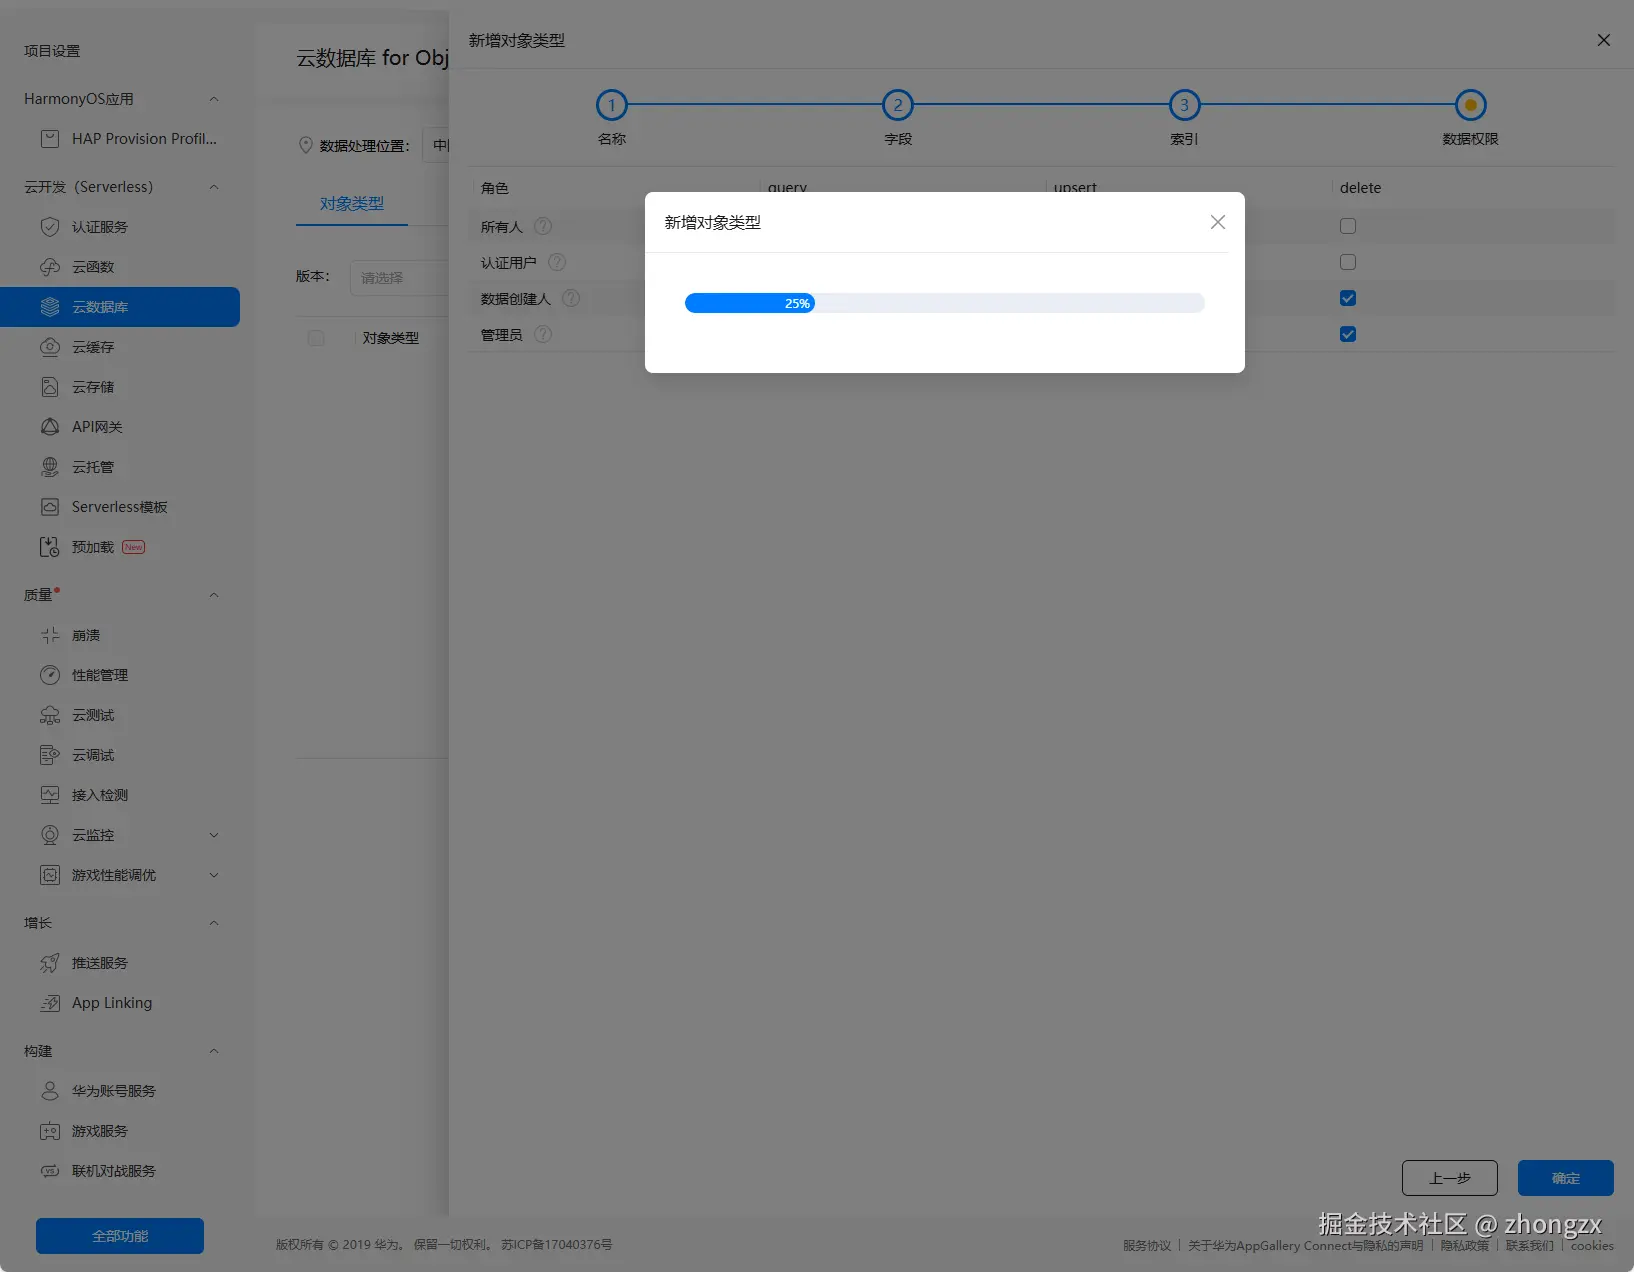The height and width of the screenshot is (1272, 1634).
Task: Open 关于华为AppGallery Connect与隐私的声明 link
Action: coord(1305,1245)
